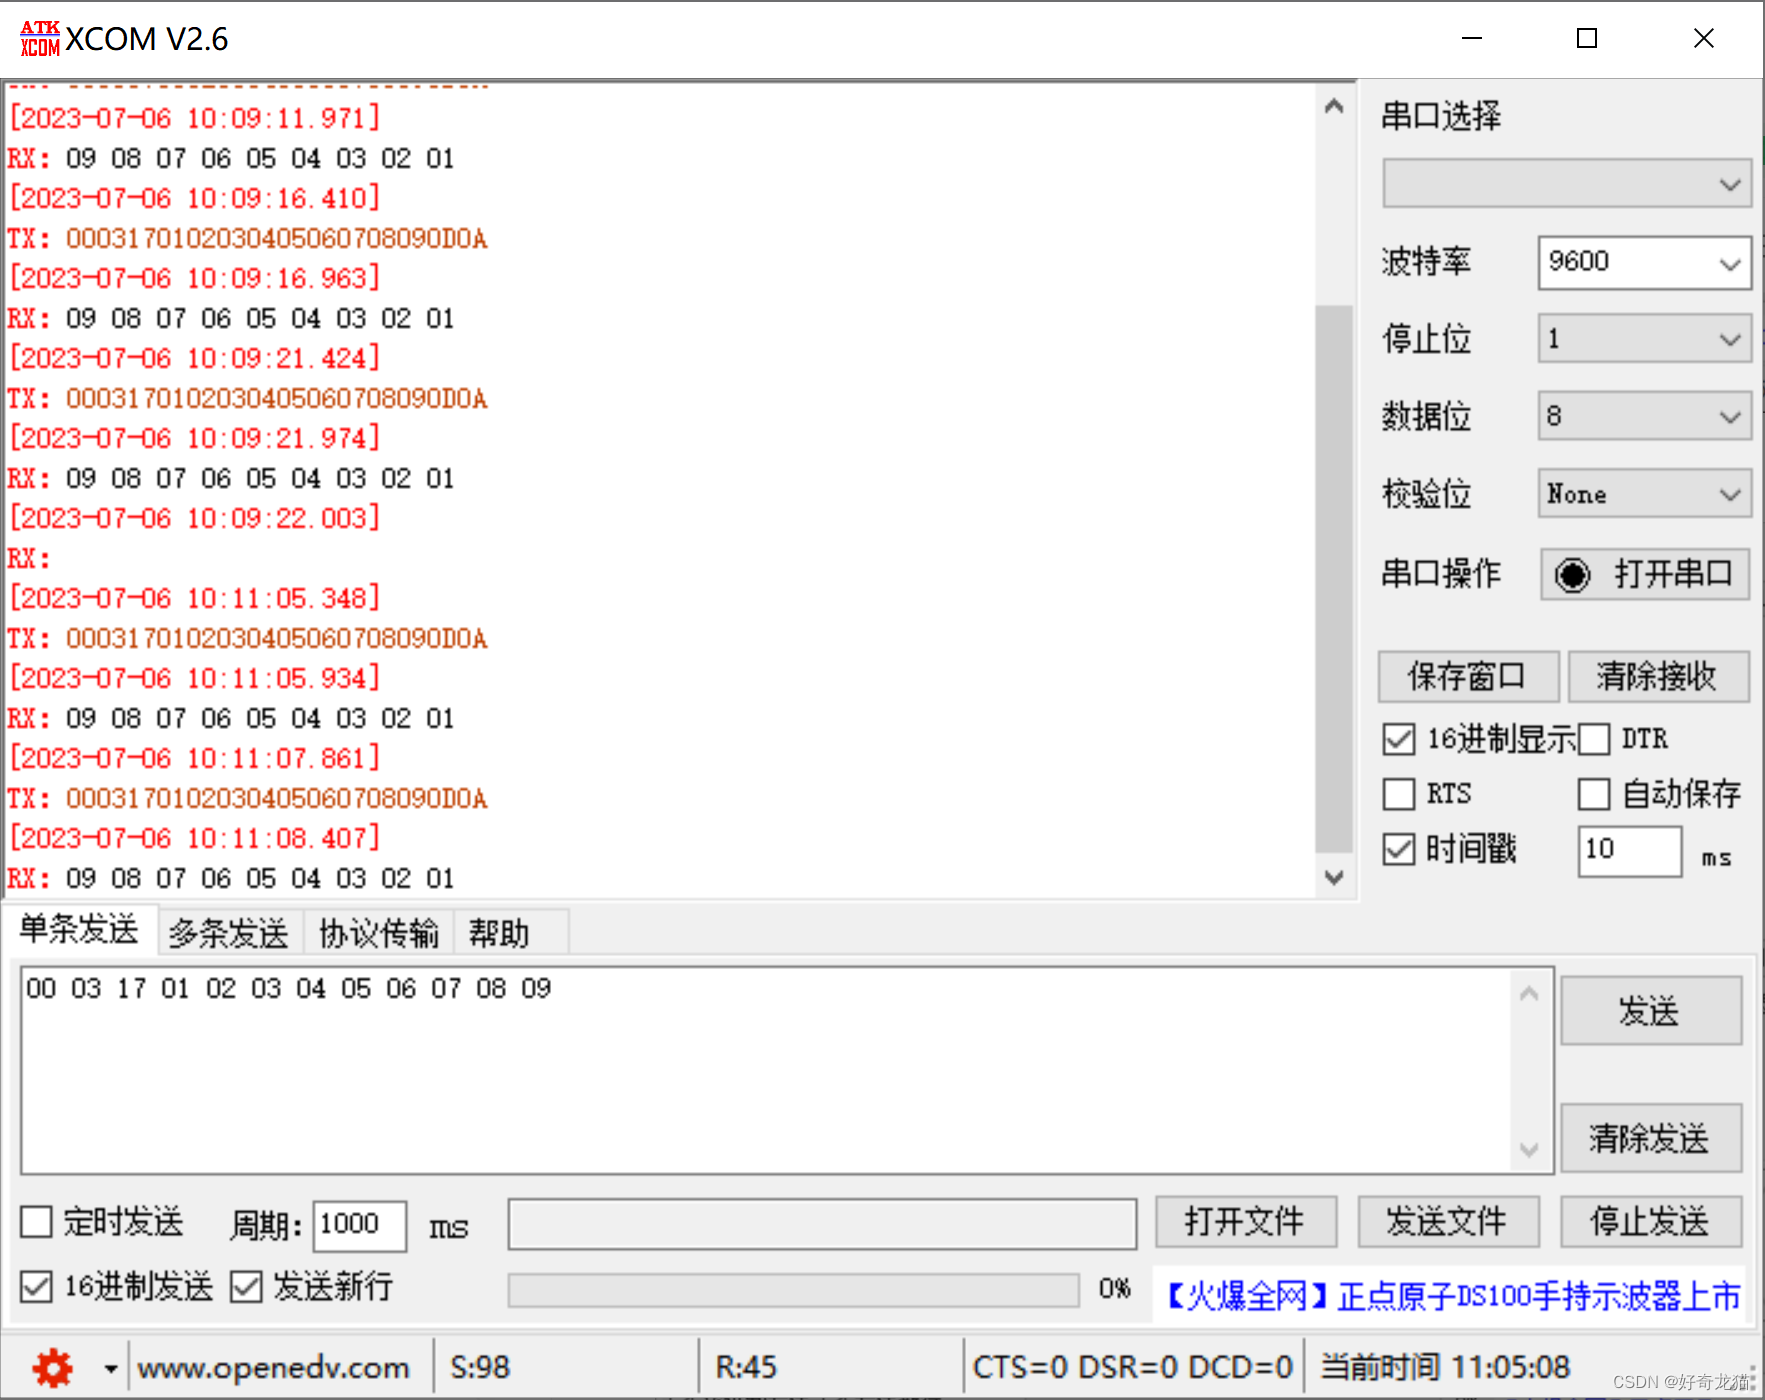This screenshot has height=1400, width=1765.
Task: Switch to the 单条发送 tab
Action: point(79,929)
